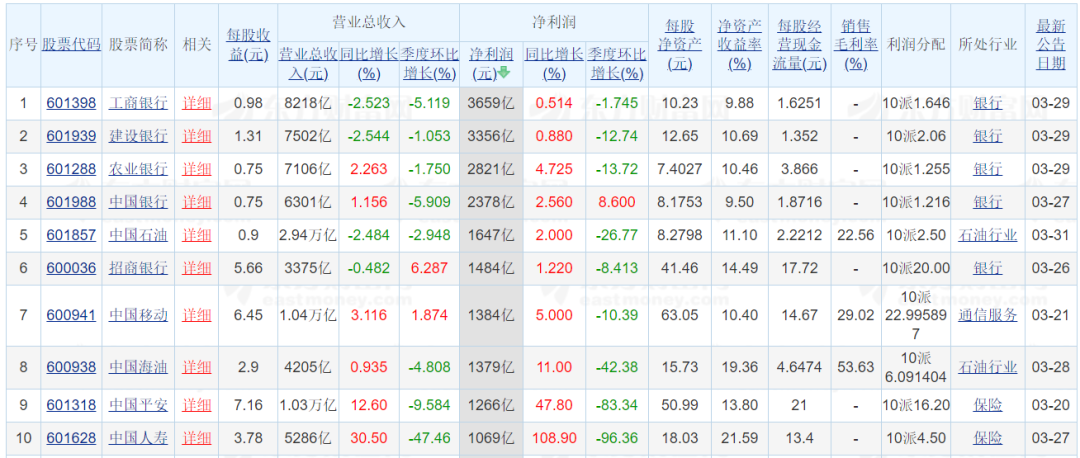Screen dimensions: 1080x458
Task: Sort by 净资产收益率(%) column header
Action: pyautogui.click(x=739, y=45)
